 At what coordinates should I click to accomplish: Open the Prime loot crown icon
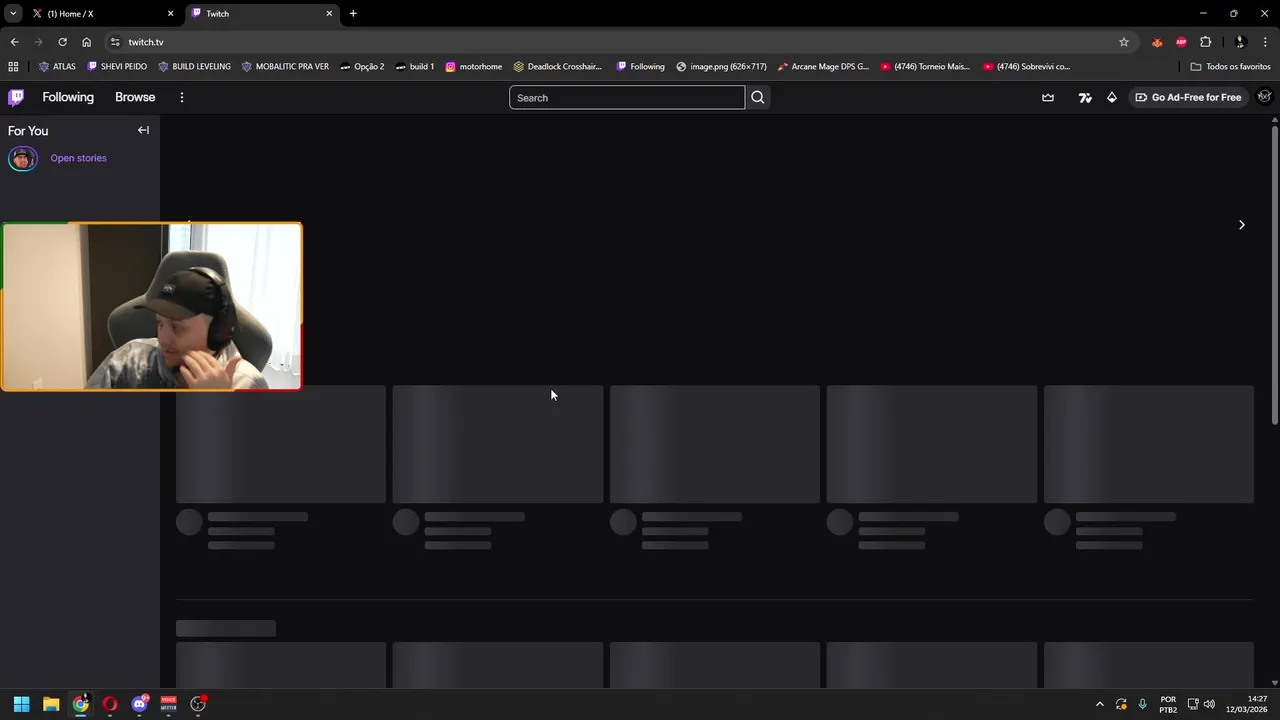tap(1048, 97)
